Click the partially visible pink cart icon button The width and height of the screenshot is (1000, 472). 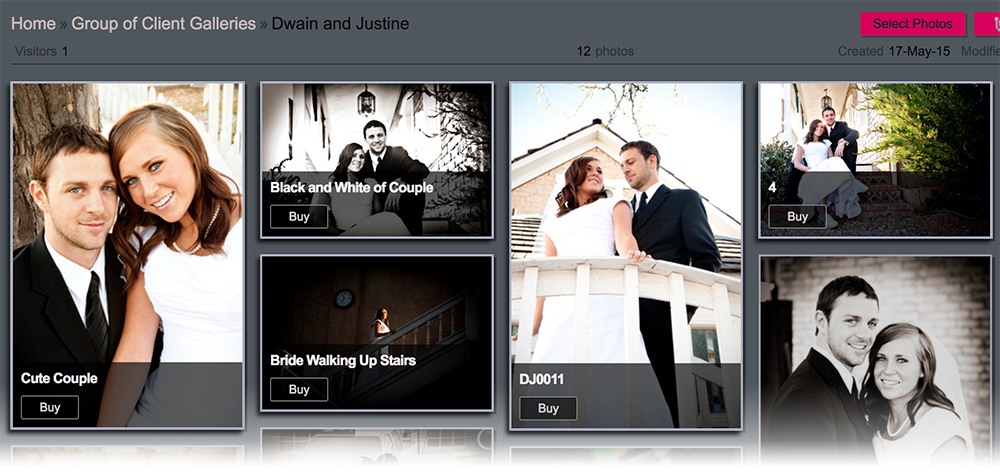(987, 24)
